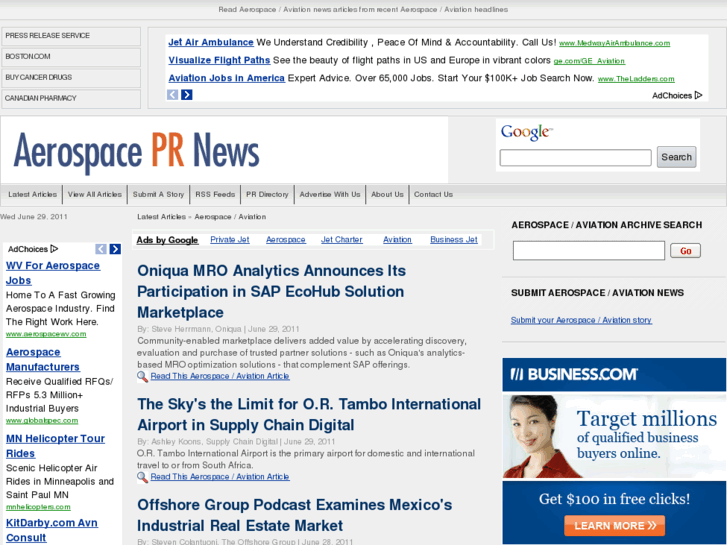Screen dimensions: 727x545
Task: Open RSS Feeds nav item
Action: coord(215,194)
